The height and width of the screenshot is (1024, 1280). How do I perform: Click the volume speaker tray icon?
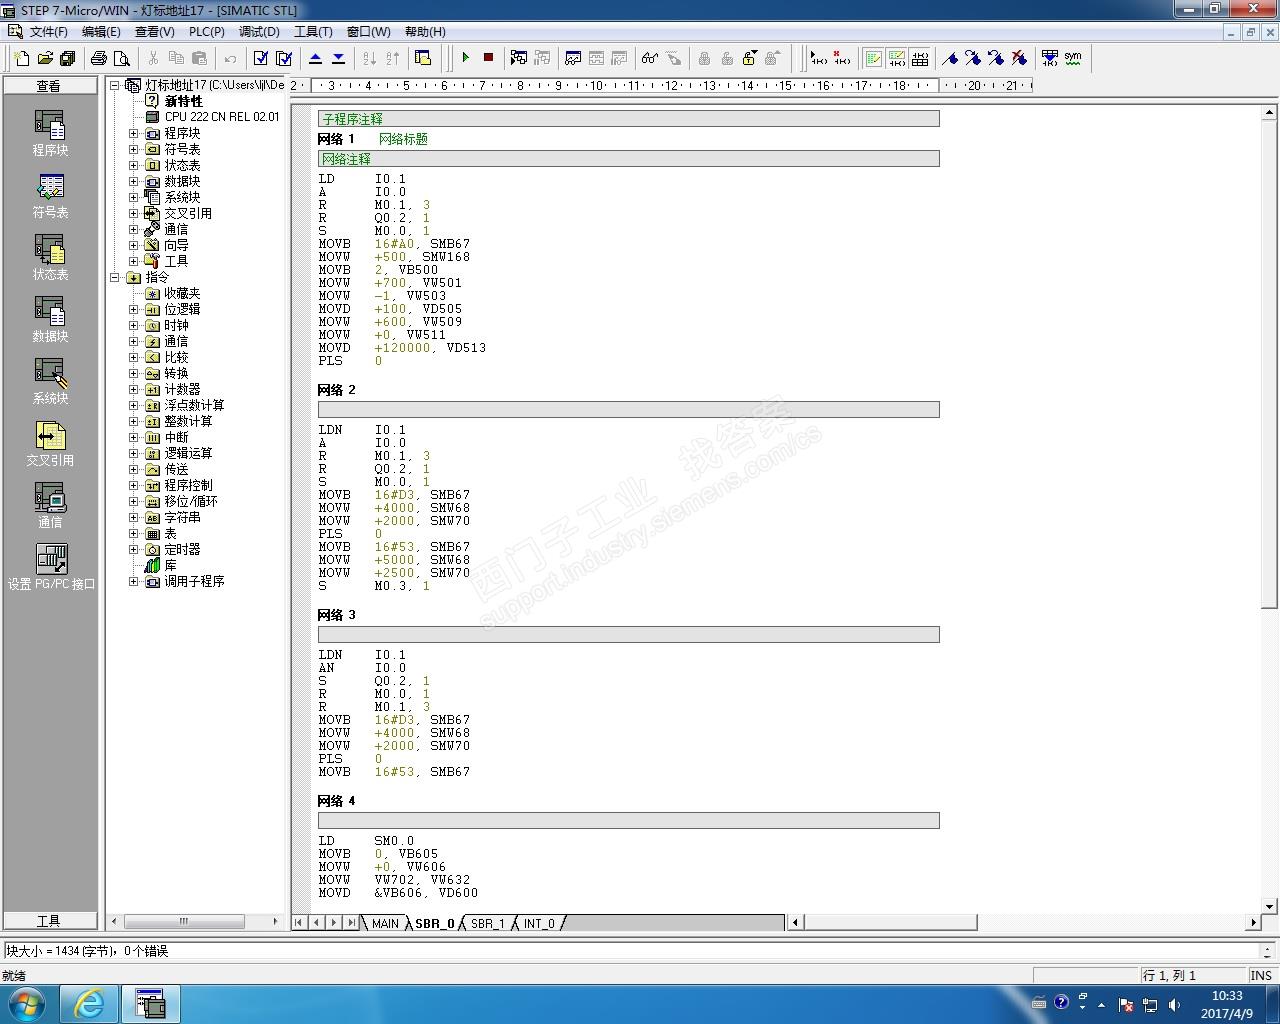click(1174, 1004)
